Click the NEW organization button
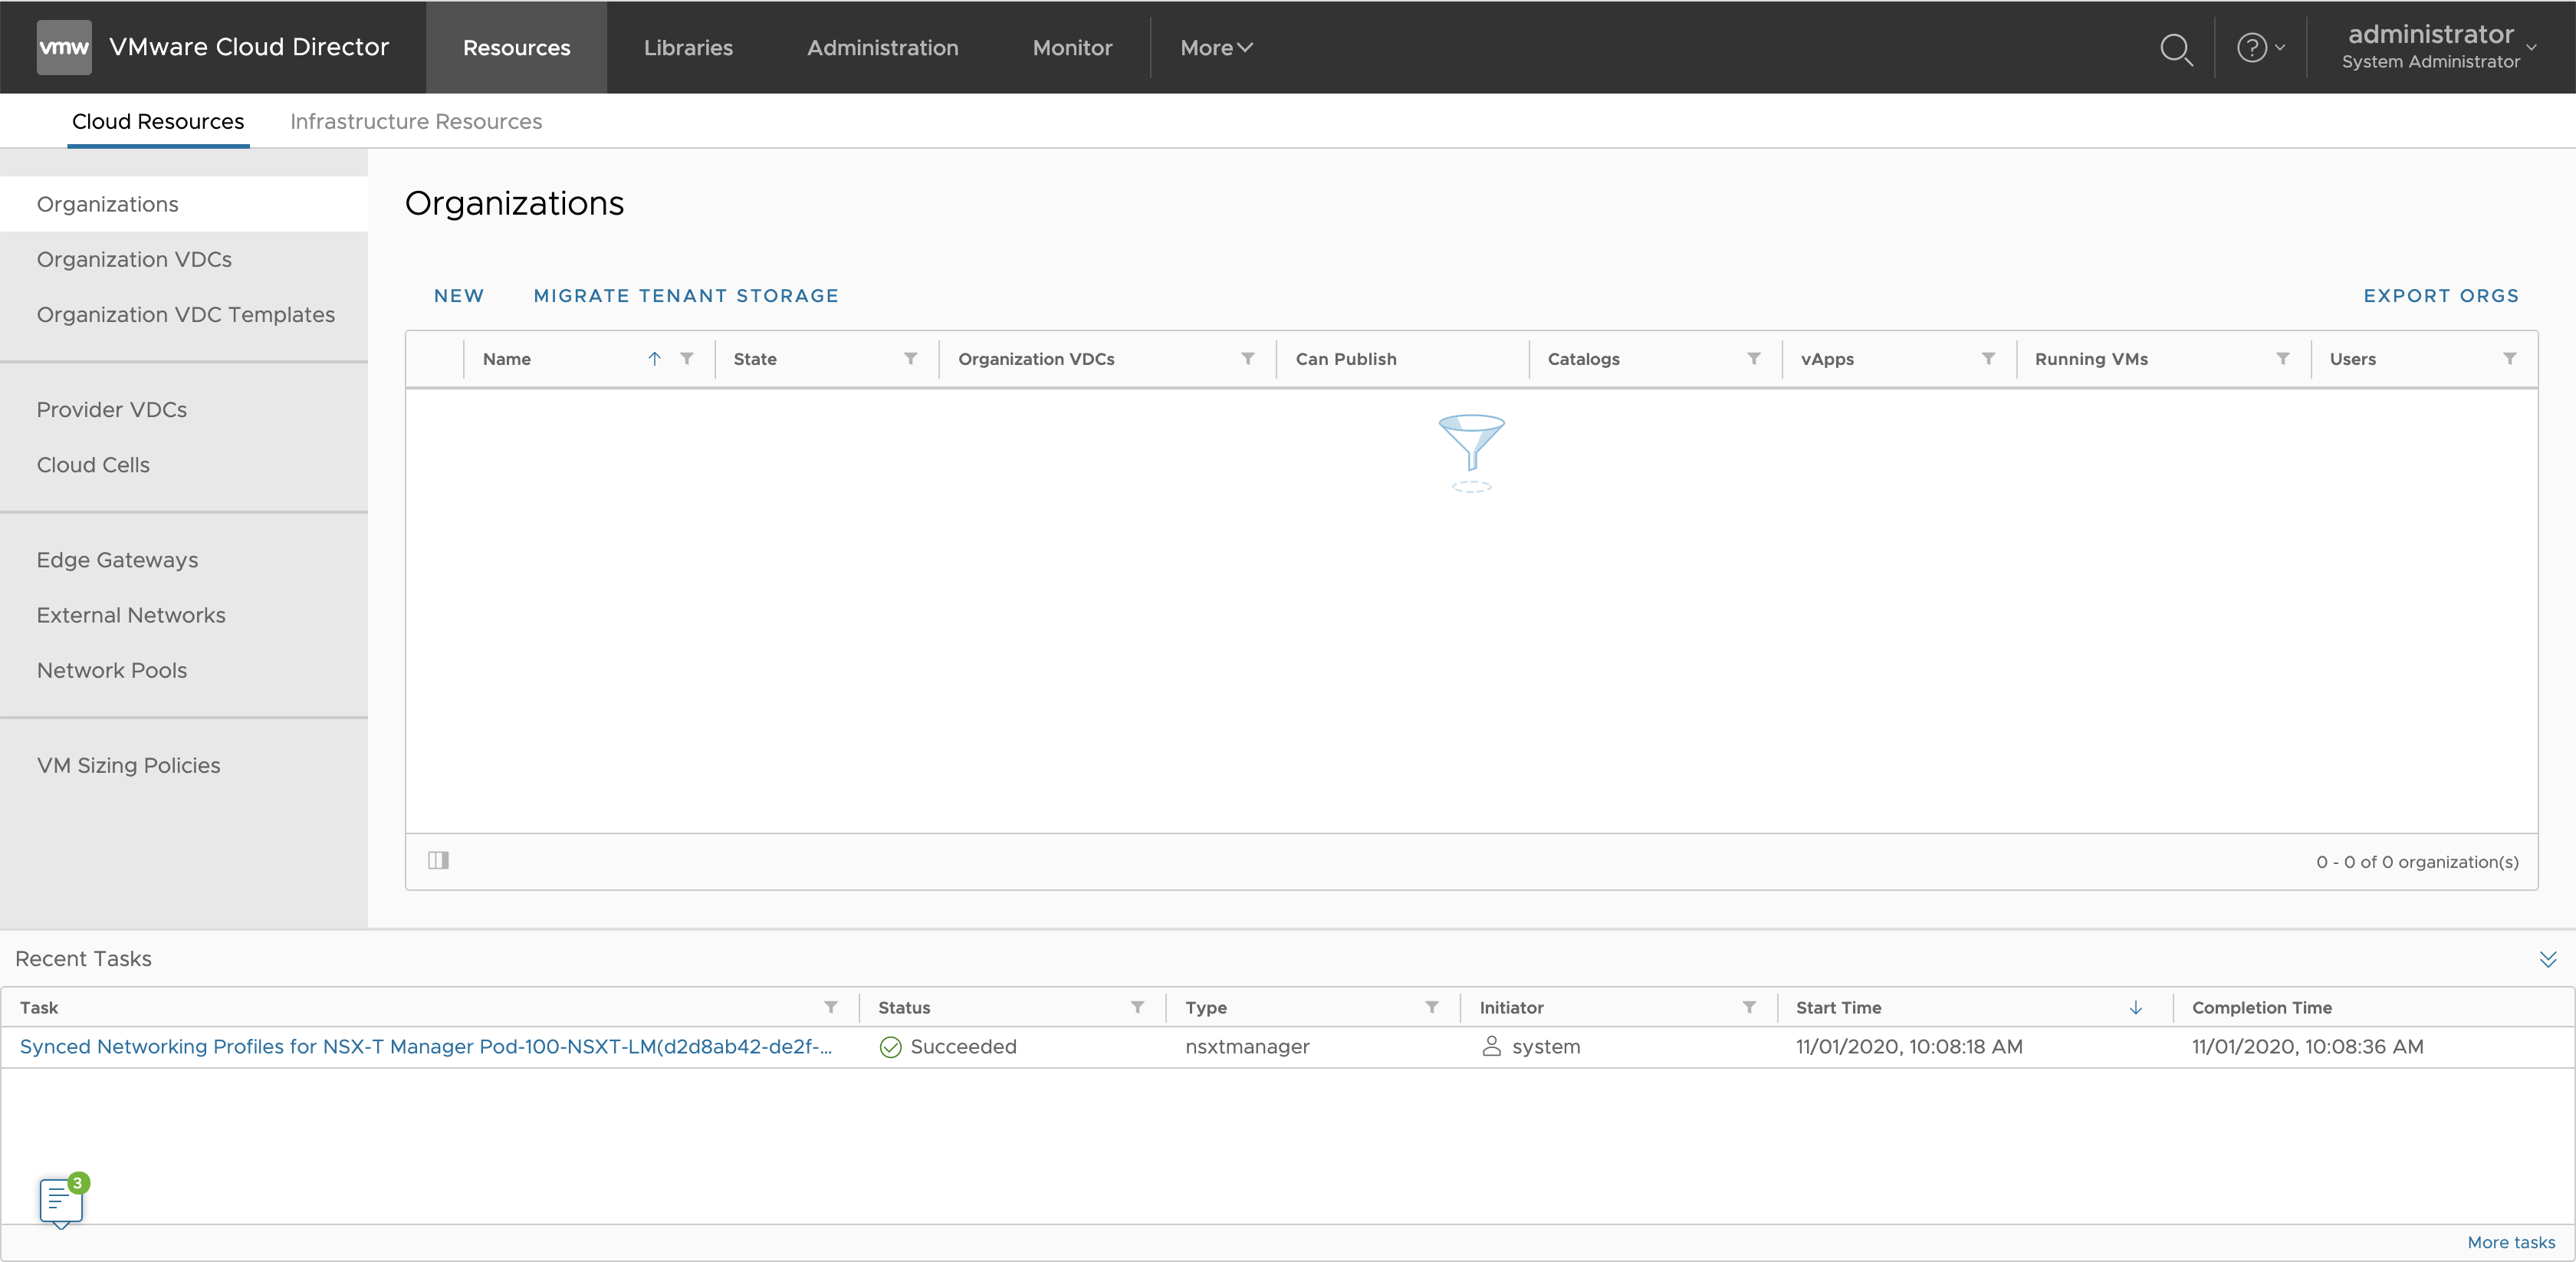Screen dimensions: 2576x1262 click(x=459, y=296)
